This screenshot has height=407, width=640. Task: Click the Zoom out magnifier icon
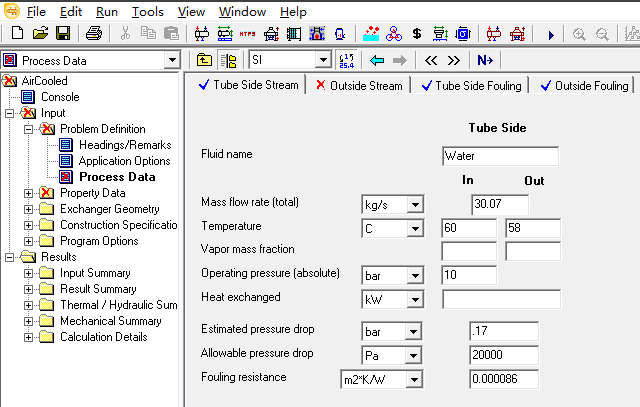[602, 34]
